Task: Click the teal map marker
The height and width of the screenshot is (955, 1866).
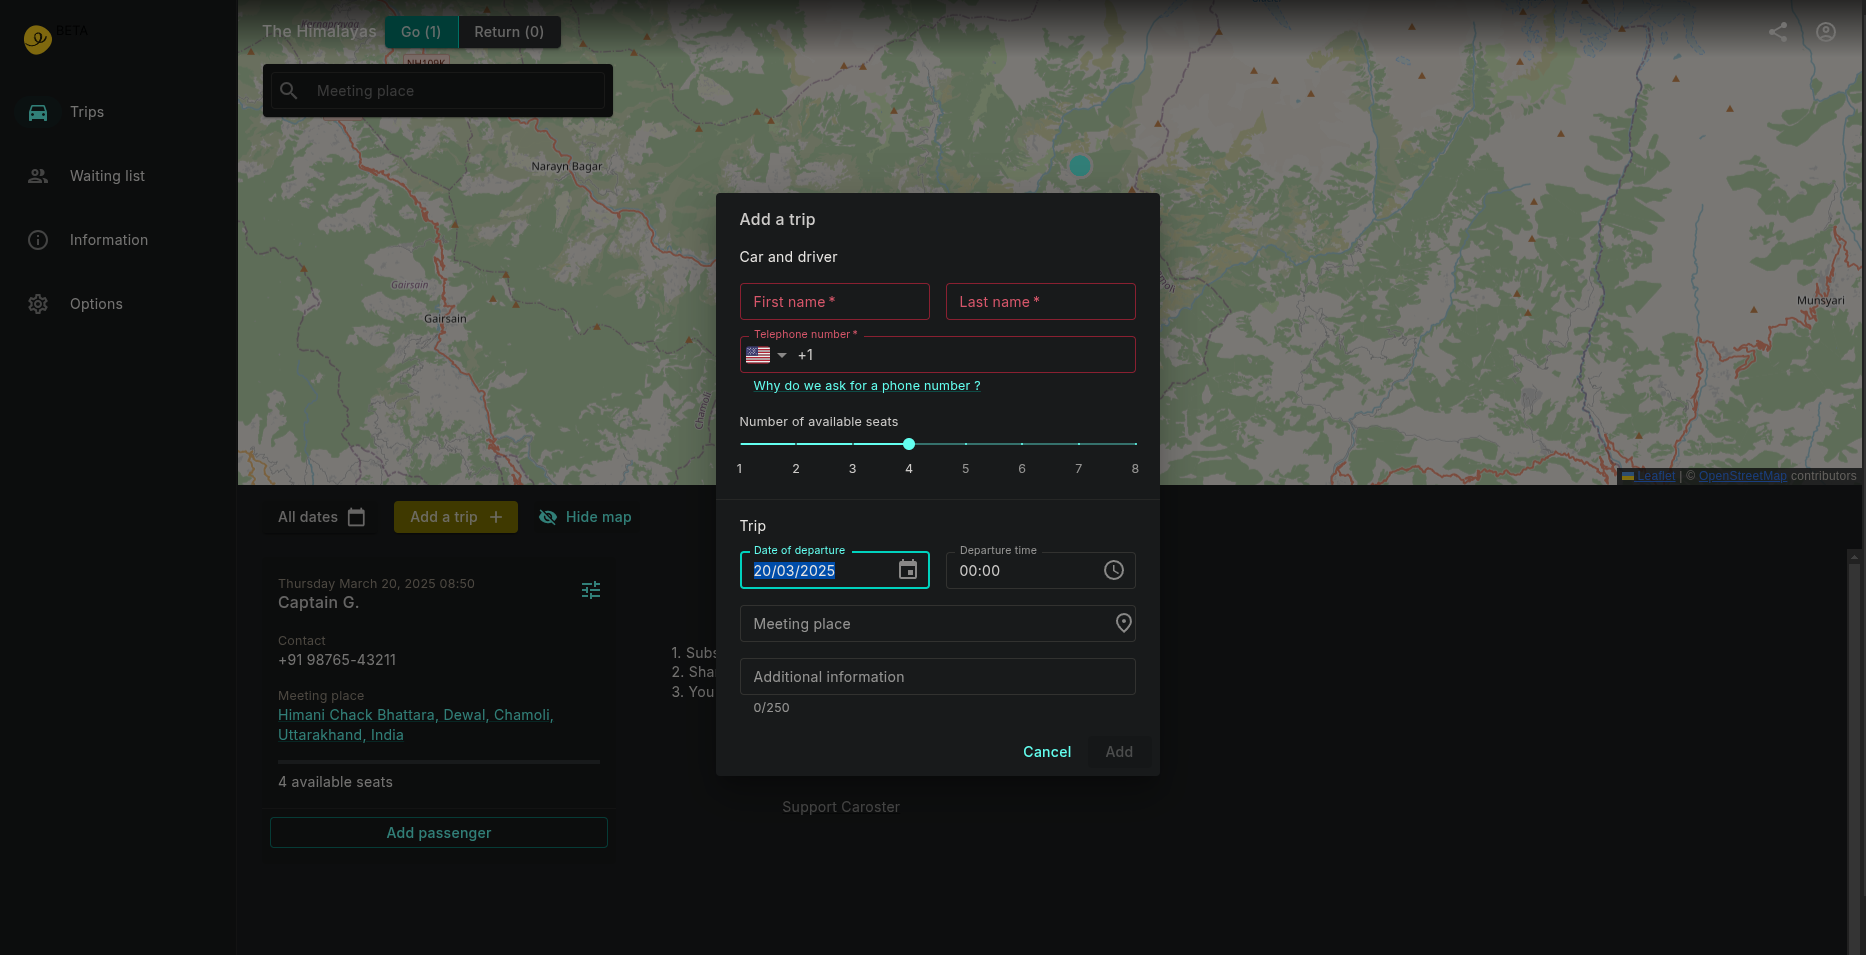Action: (1080, 166)
